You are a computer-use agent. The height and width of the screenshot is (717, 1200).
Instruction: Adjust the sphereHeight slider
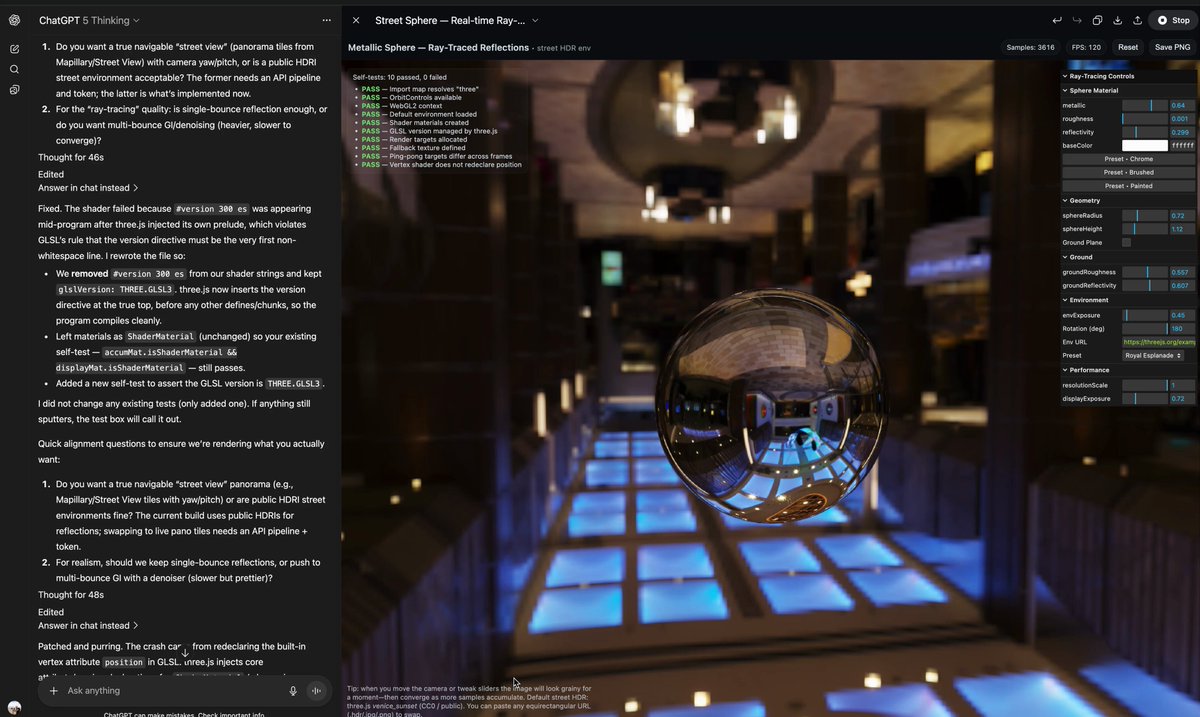pos(1144,229)
